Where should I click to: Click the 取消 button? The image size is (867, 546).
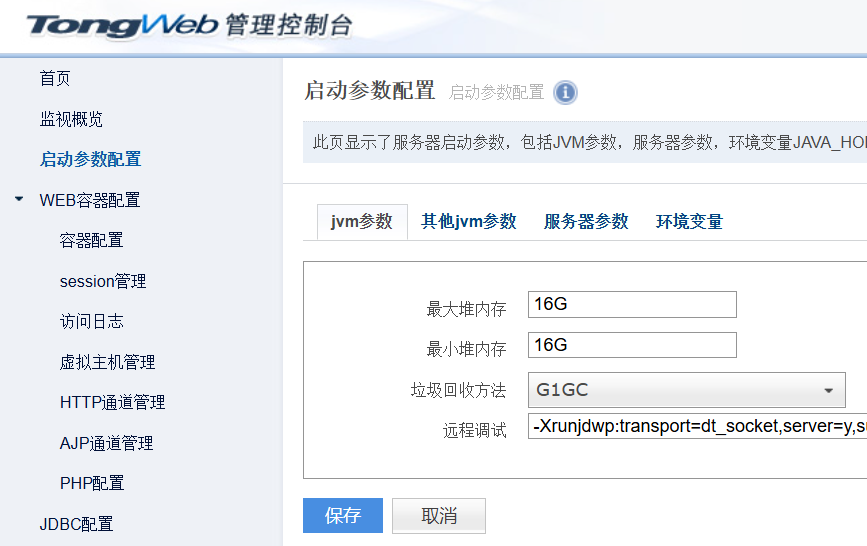[x=439, y=516]
